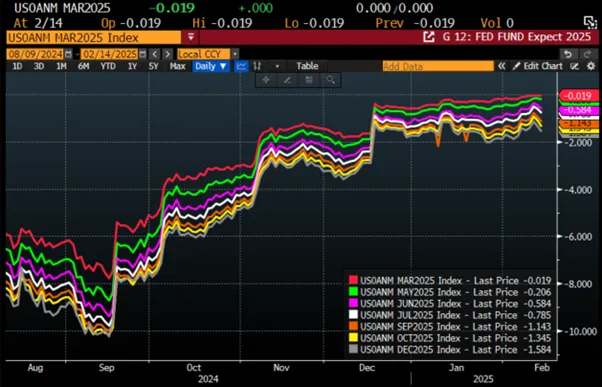Click the magnifier zoom tool

(330, 80)
